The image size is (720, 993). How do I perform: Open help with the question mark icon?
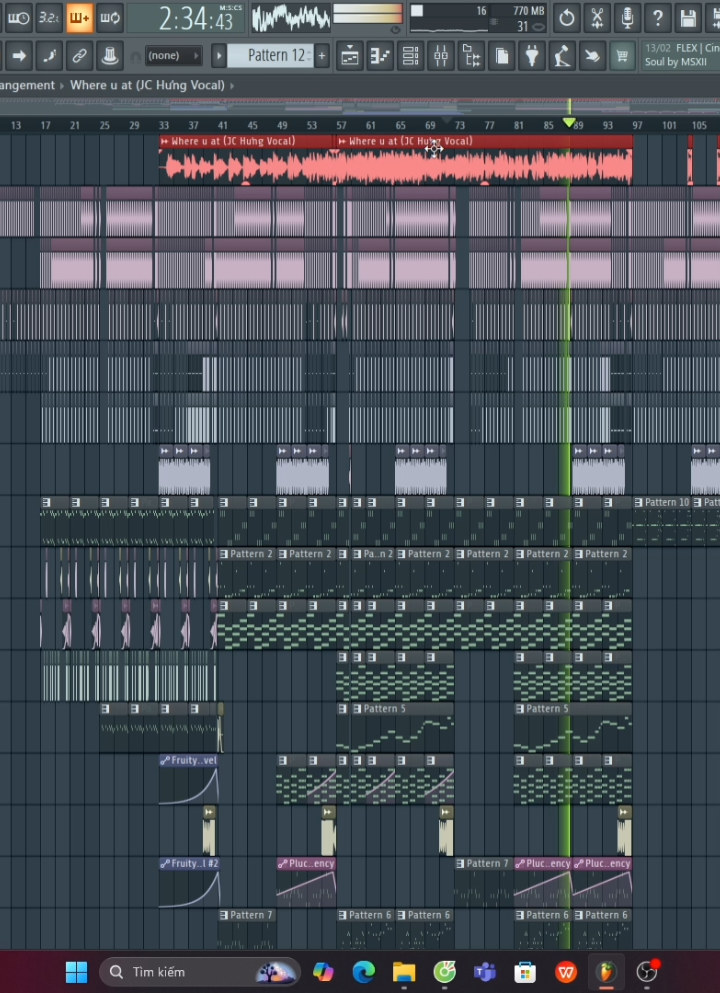(x=658, y=18)
